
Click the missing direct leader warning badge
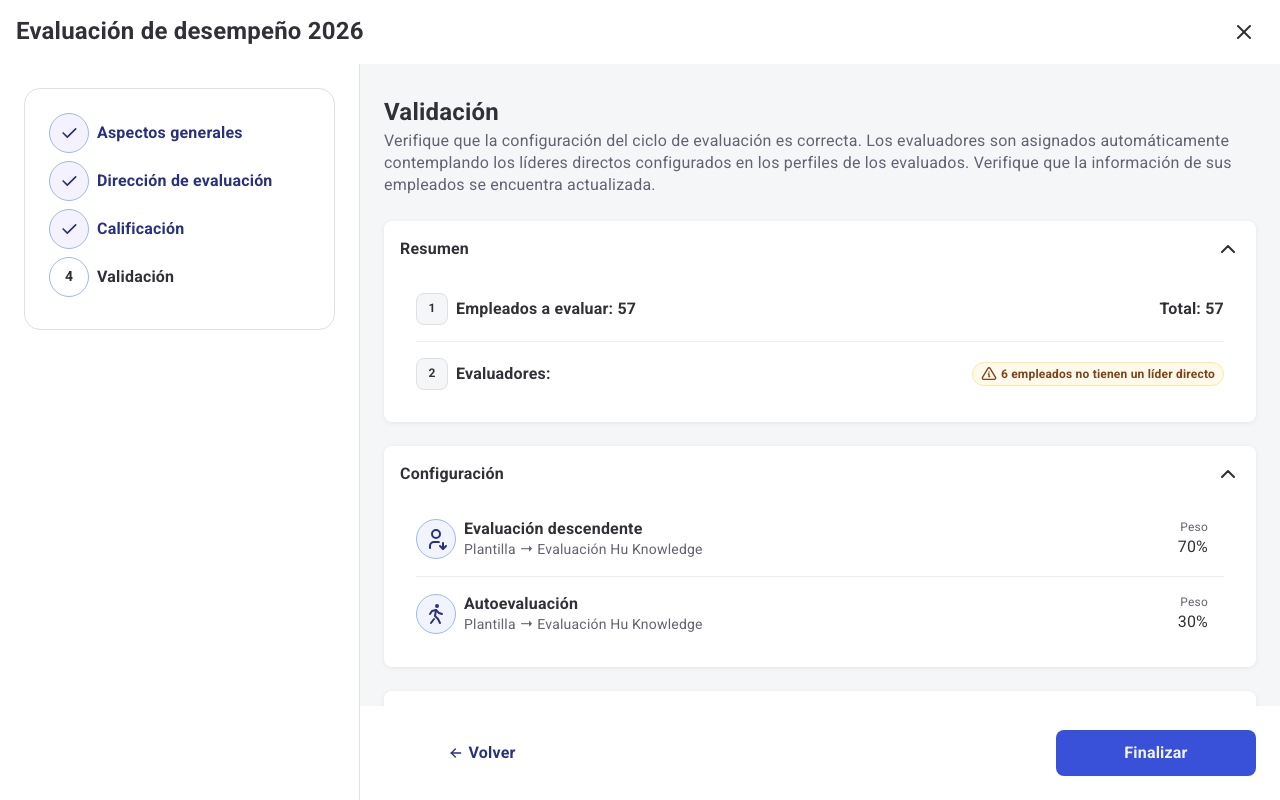[1098, 374]
